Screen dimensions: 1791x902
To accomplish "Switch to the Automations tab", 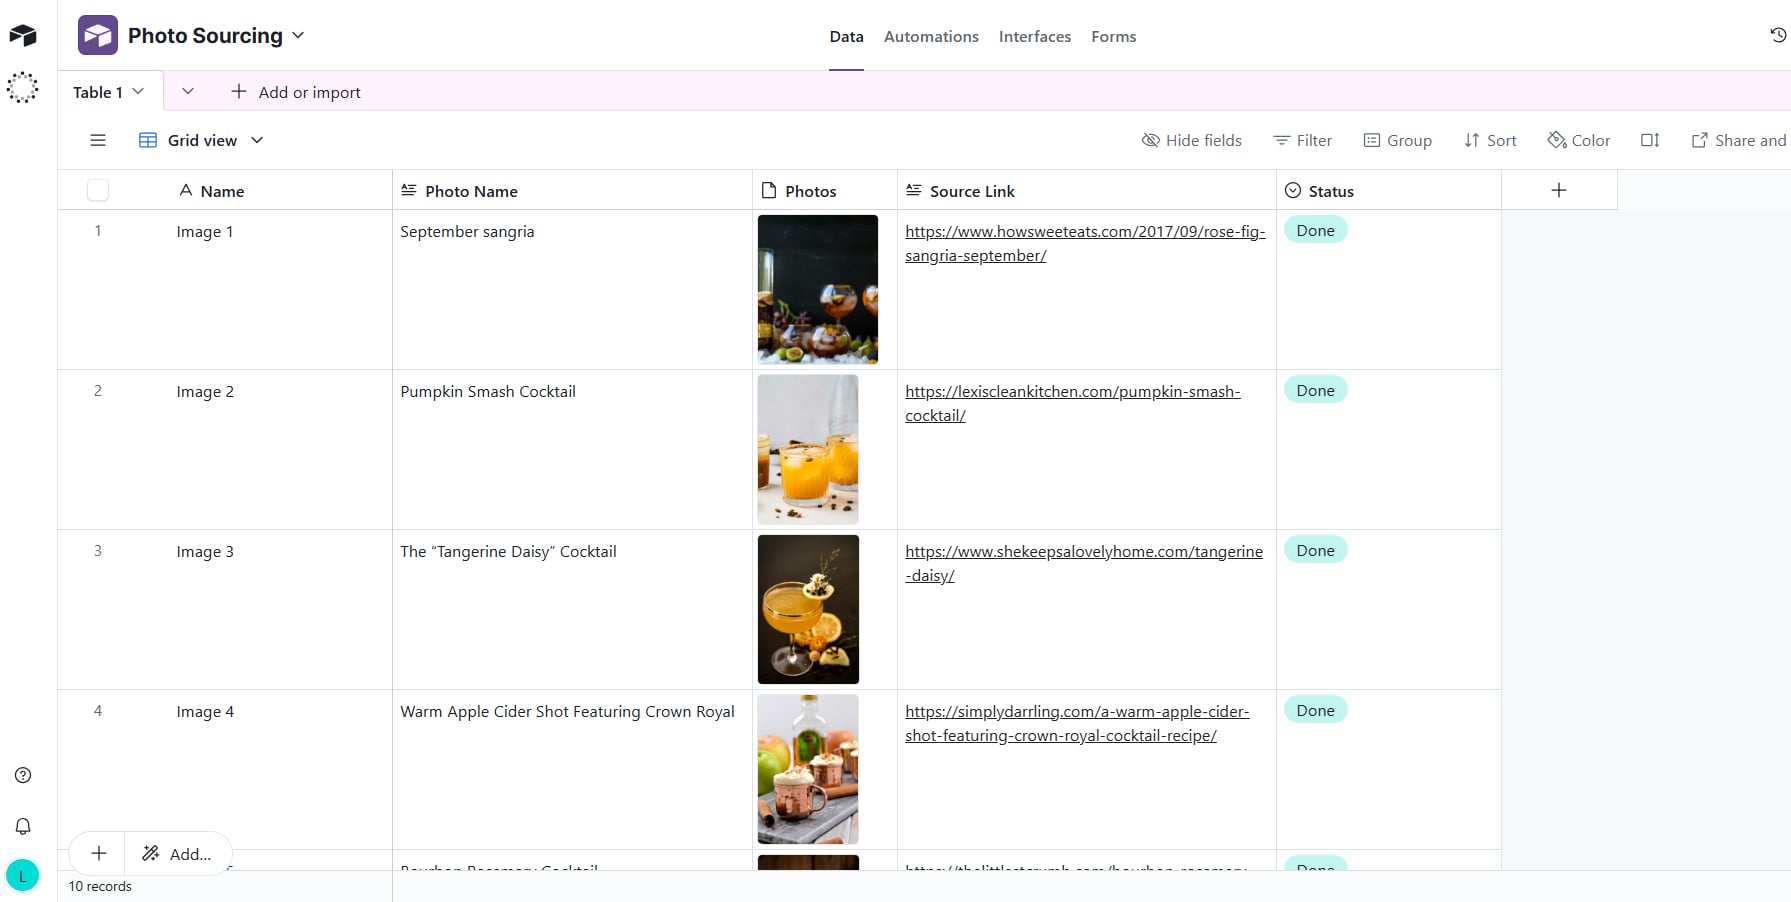I will (x=931, y=36).
